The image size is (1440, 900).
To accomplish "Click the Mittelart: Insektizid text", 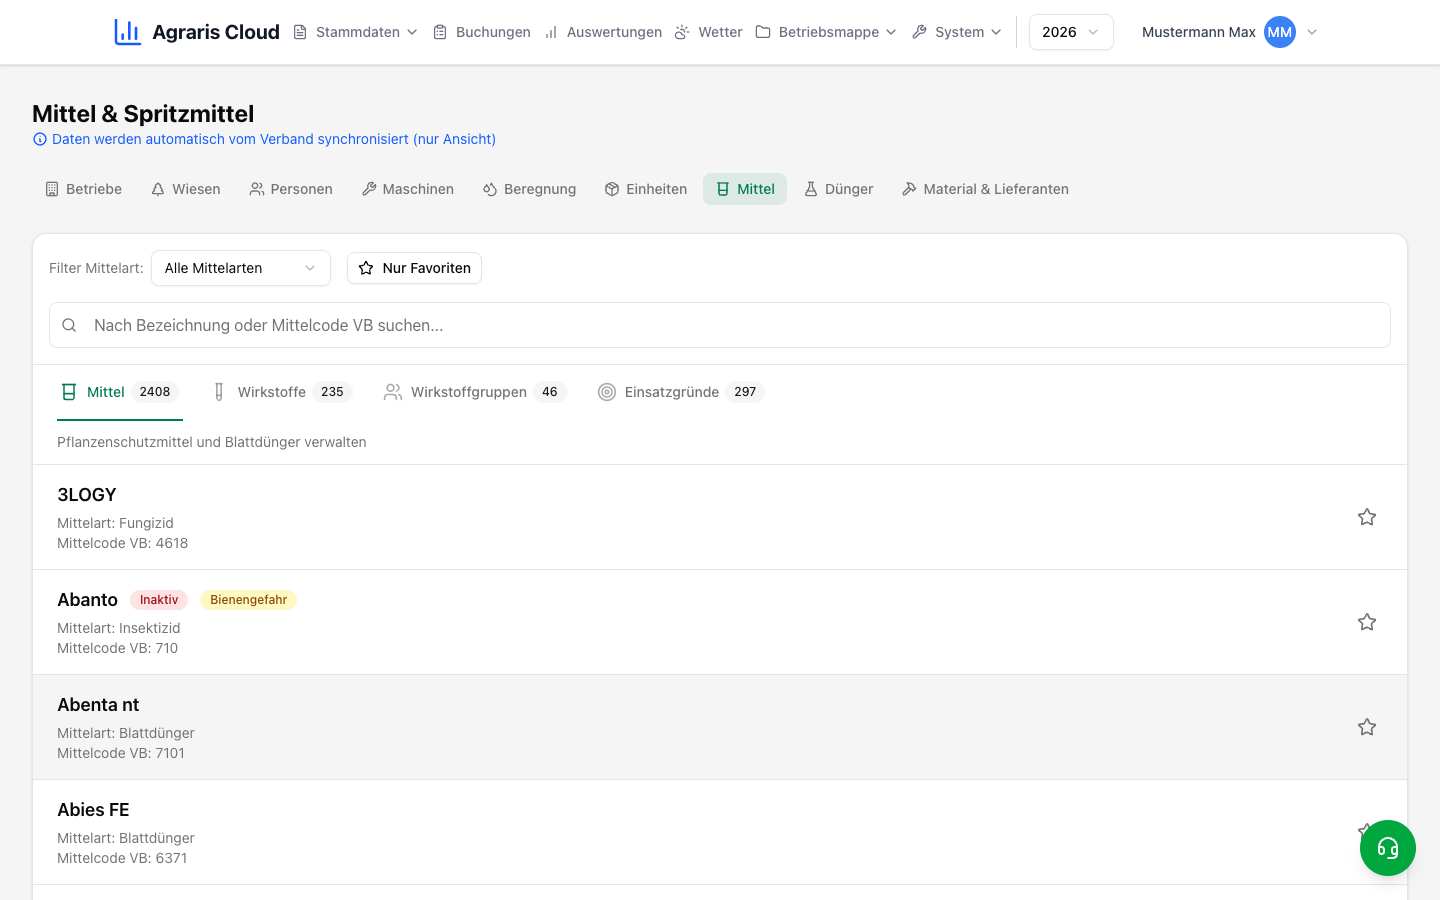I will [119, 628].
